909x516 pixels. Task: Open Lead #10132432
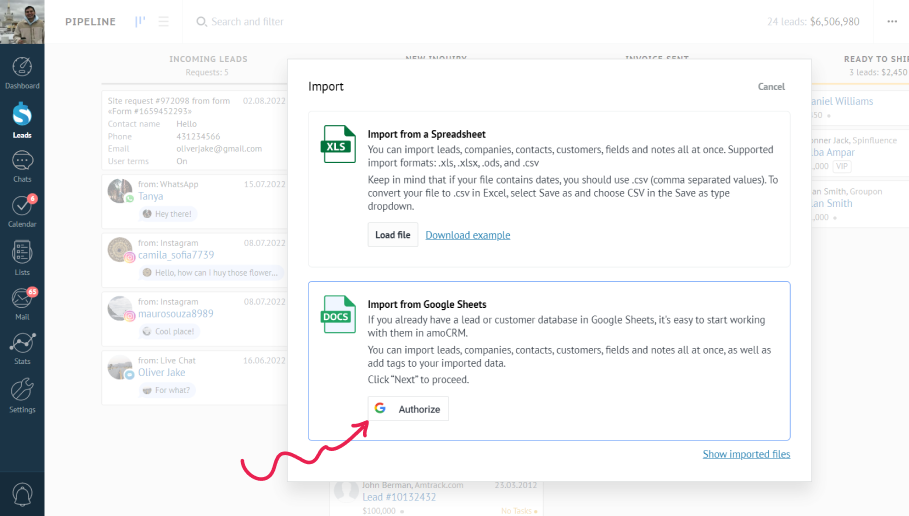coord(399,497)
